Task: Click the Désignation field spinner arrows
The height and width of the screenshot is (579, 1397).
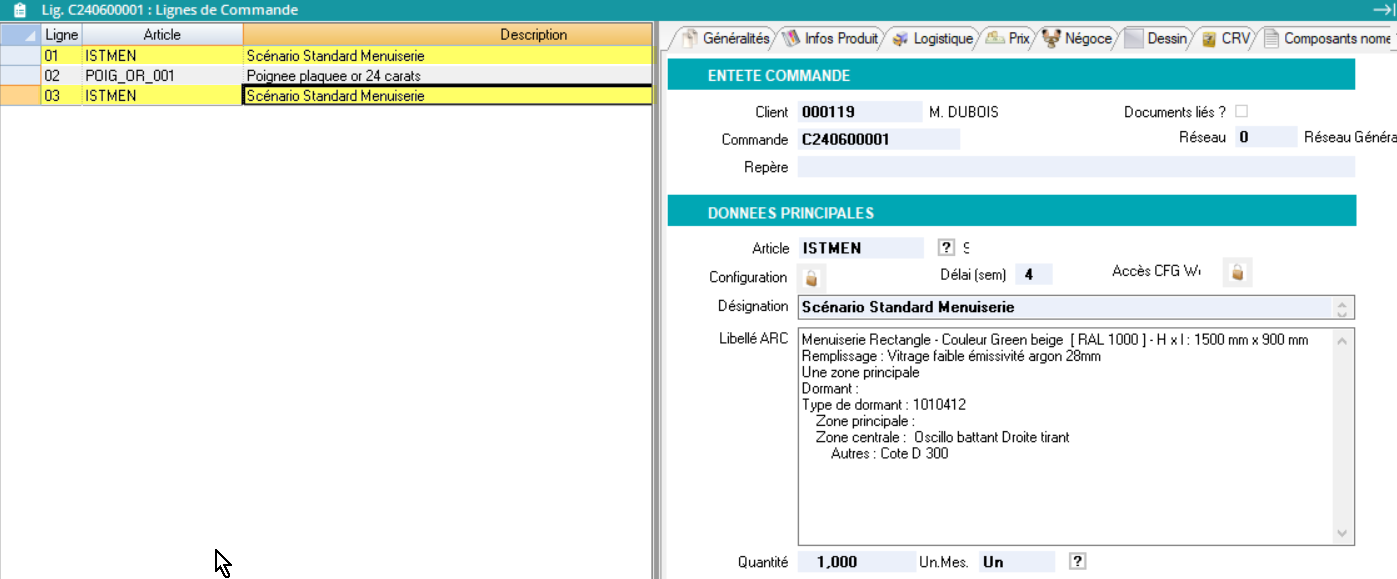Action: (1344, 307)
